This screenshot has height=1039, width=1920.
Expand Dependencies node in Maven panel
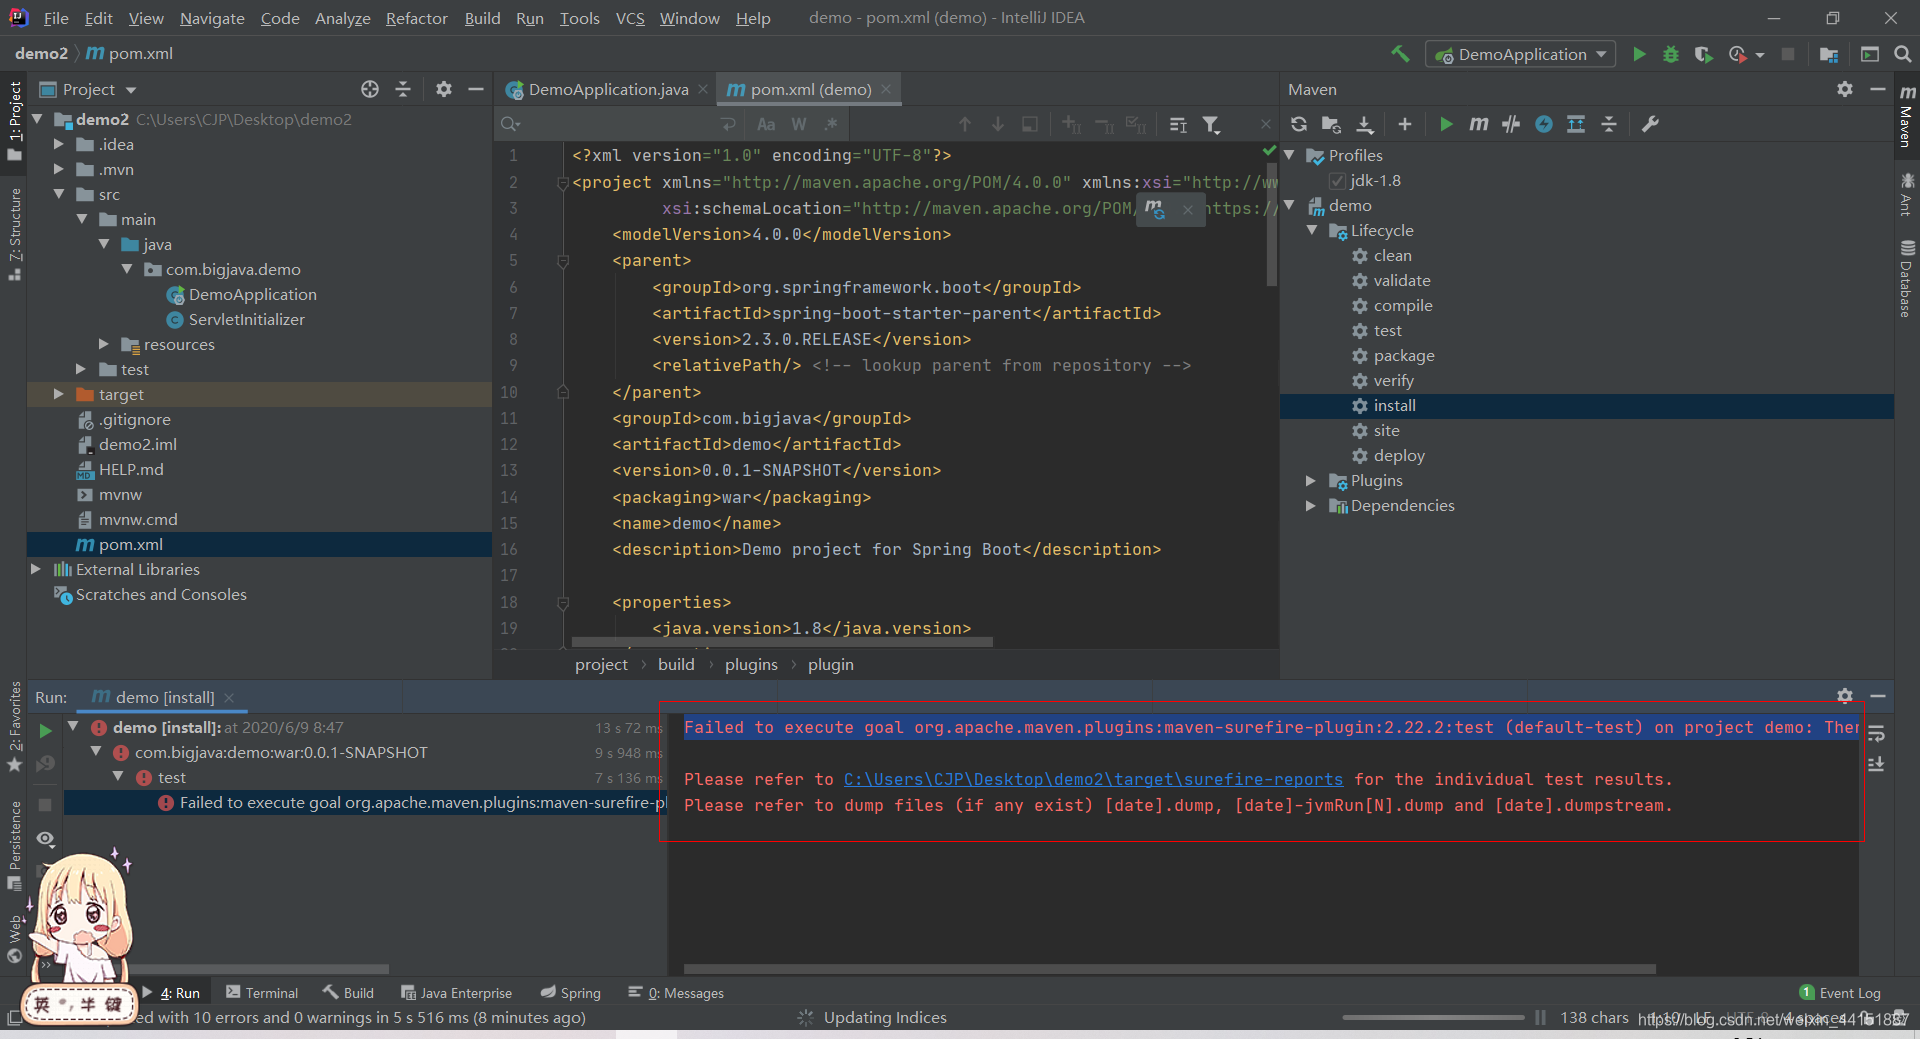click(1311, 506)
